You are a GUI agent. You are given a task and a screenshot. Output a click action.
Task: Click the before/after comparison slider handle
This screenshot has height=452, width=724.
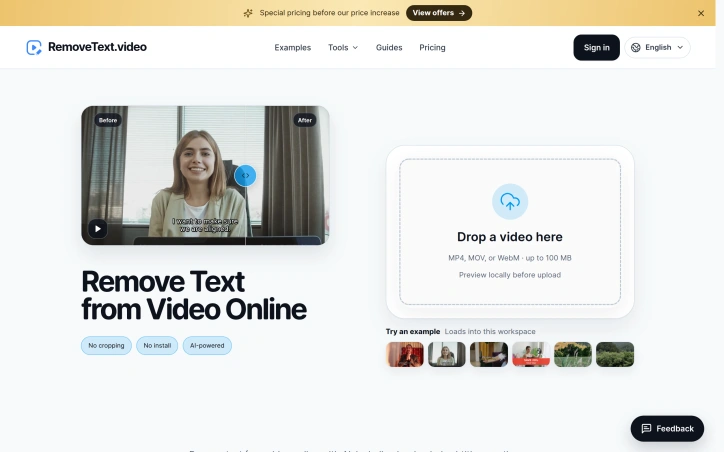(245, 175)
